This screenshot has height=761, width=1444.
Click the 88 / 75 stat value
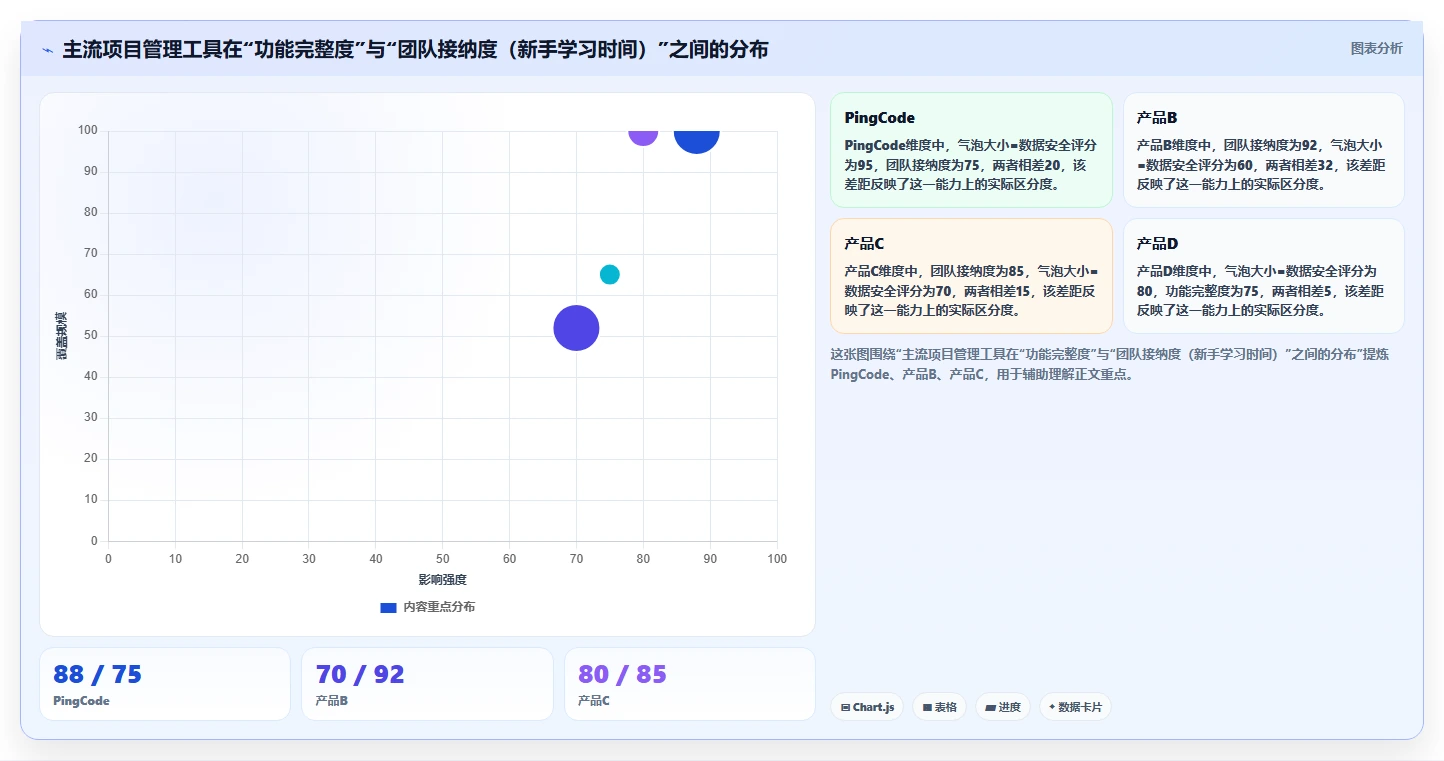tap(97, 674)
